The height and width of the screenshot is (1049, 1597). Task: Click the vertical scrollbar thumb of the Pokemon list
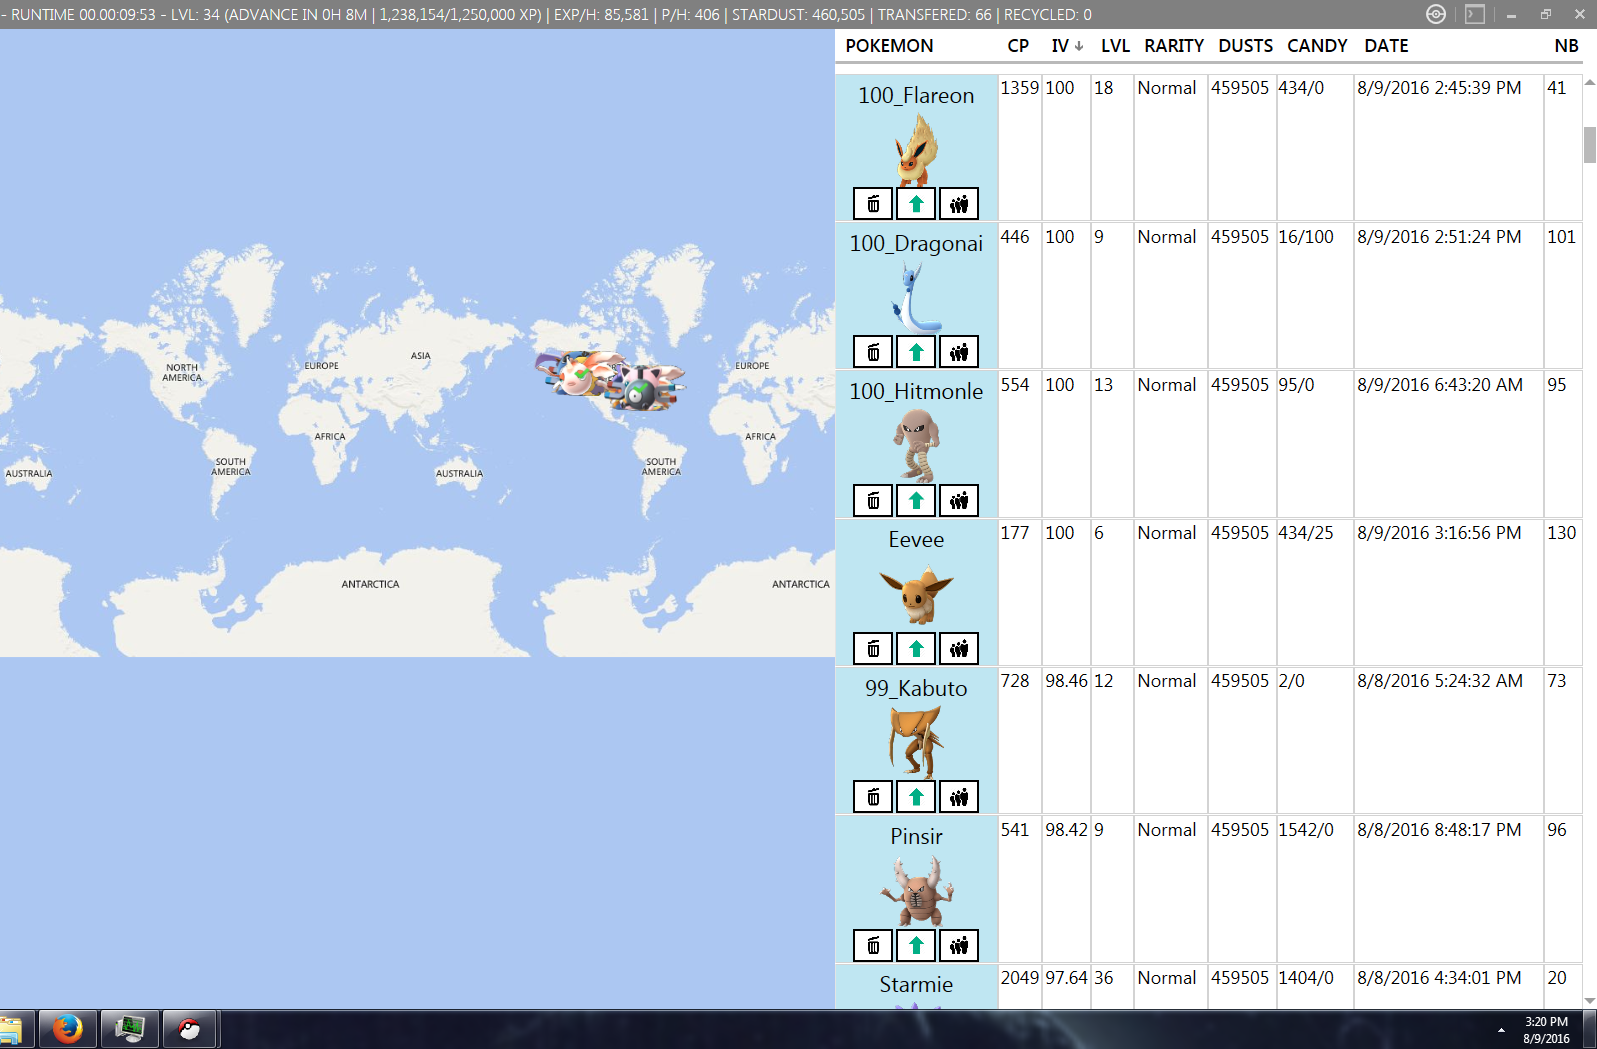(1589, 145)
